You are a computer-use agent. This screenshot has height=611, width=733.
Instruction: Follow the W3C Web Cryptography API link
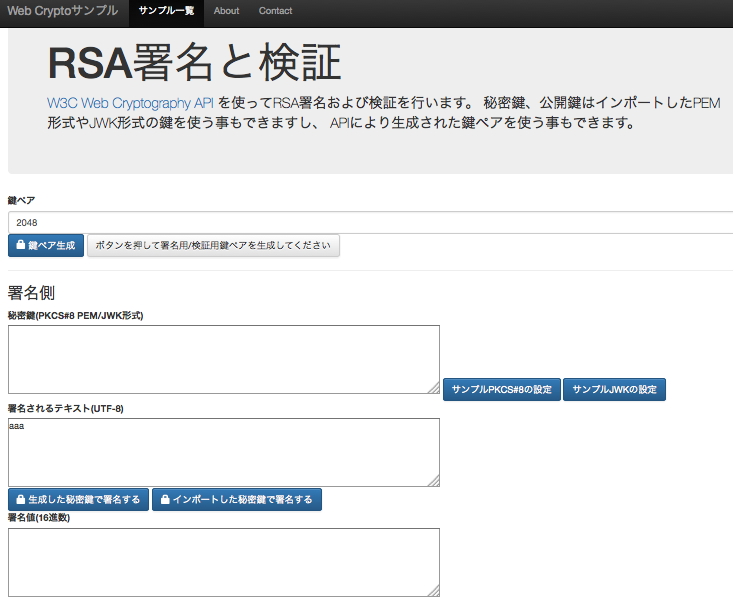(130, 103)
